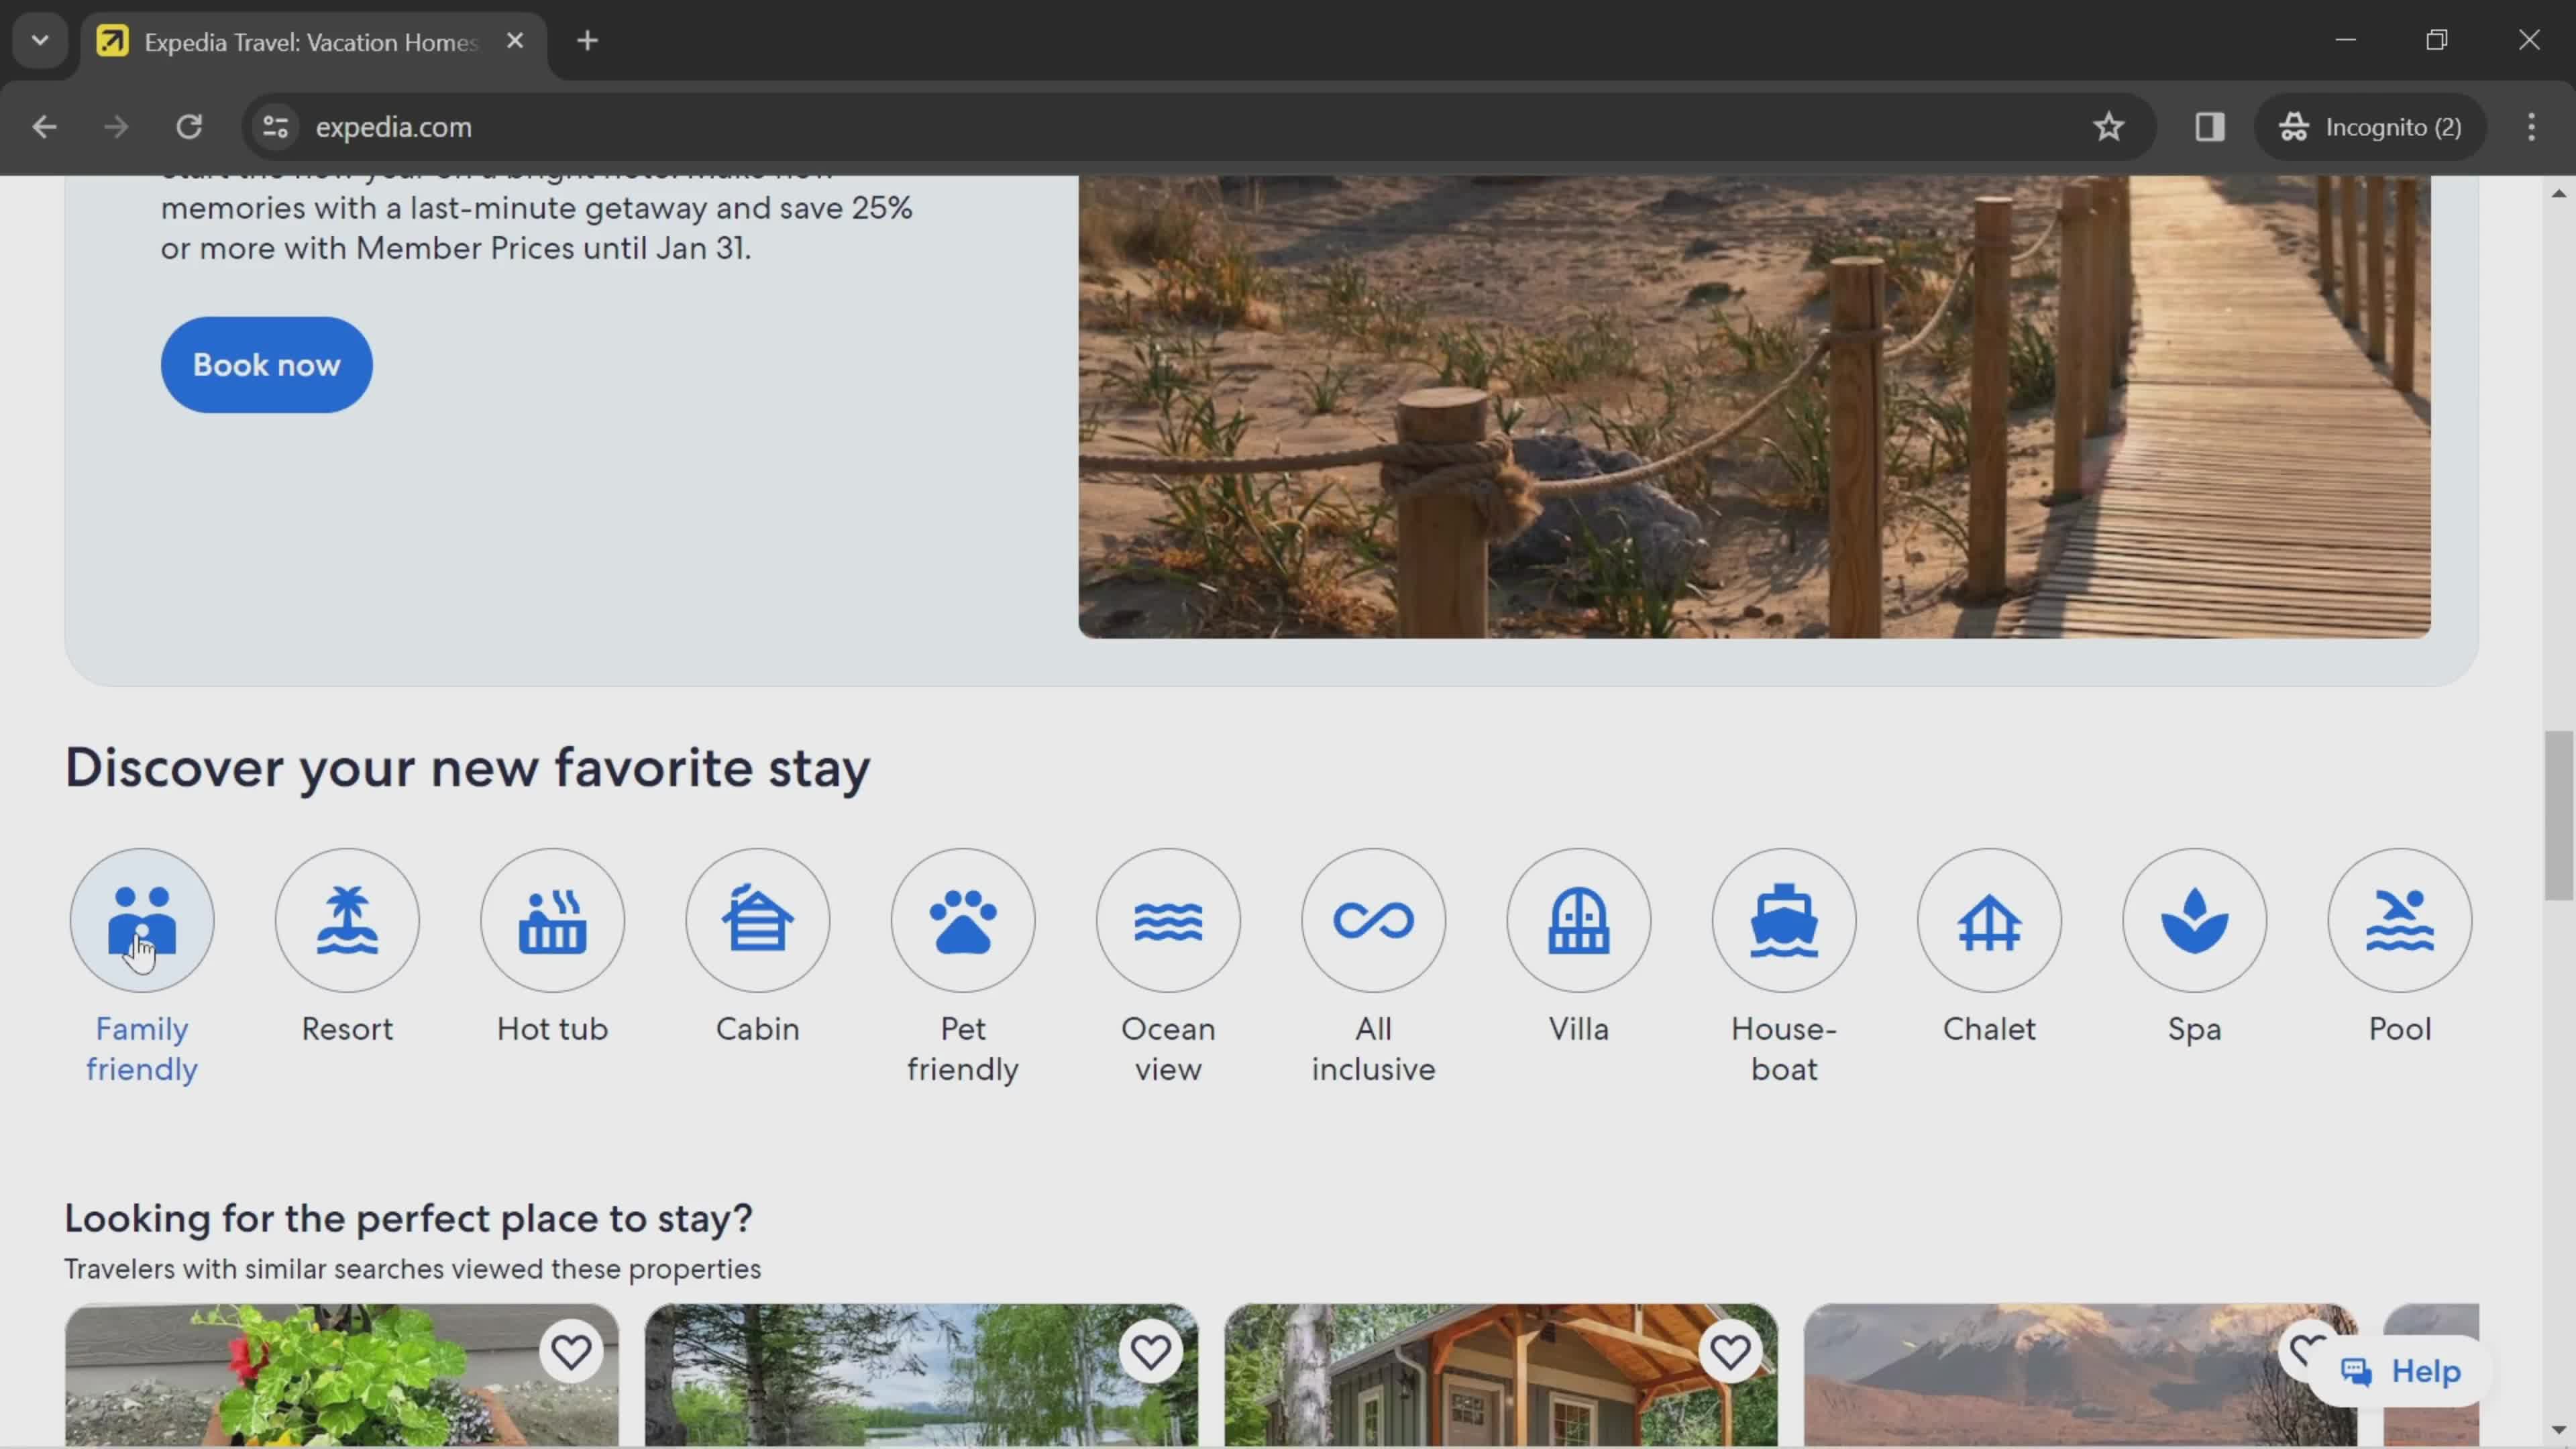2576x1449 pixels.
Task: Open the Help chat button
Action: click(x=2400, y=1371)
